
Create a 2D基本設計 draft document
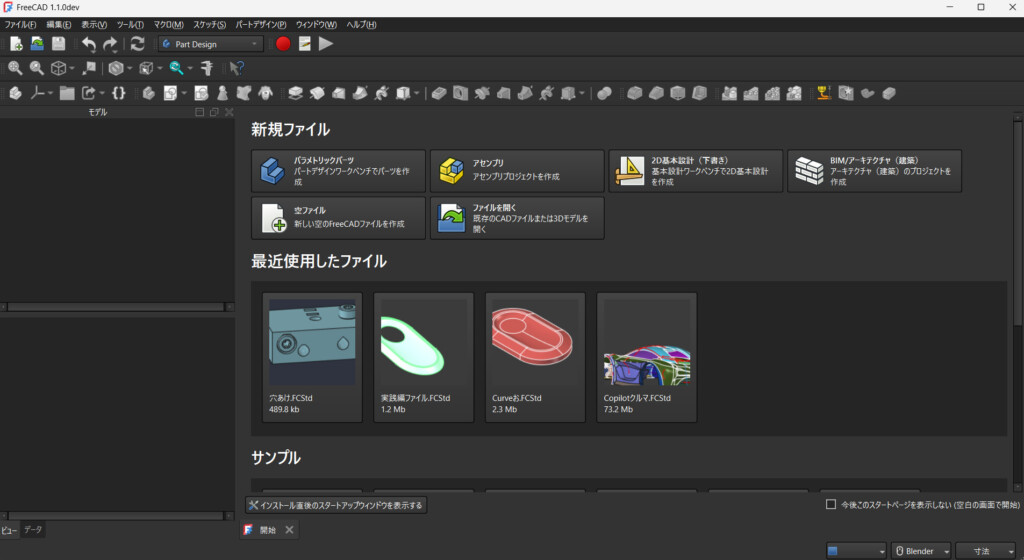[x=696, y=171]
